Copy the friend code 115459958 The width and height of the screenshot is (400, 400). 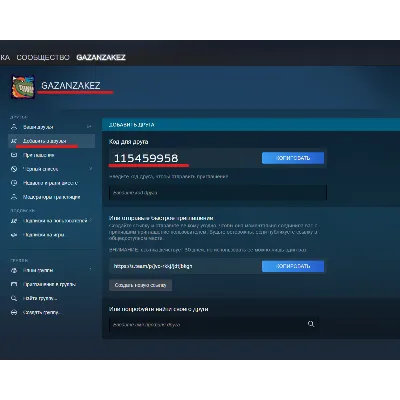293,158
